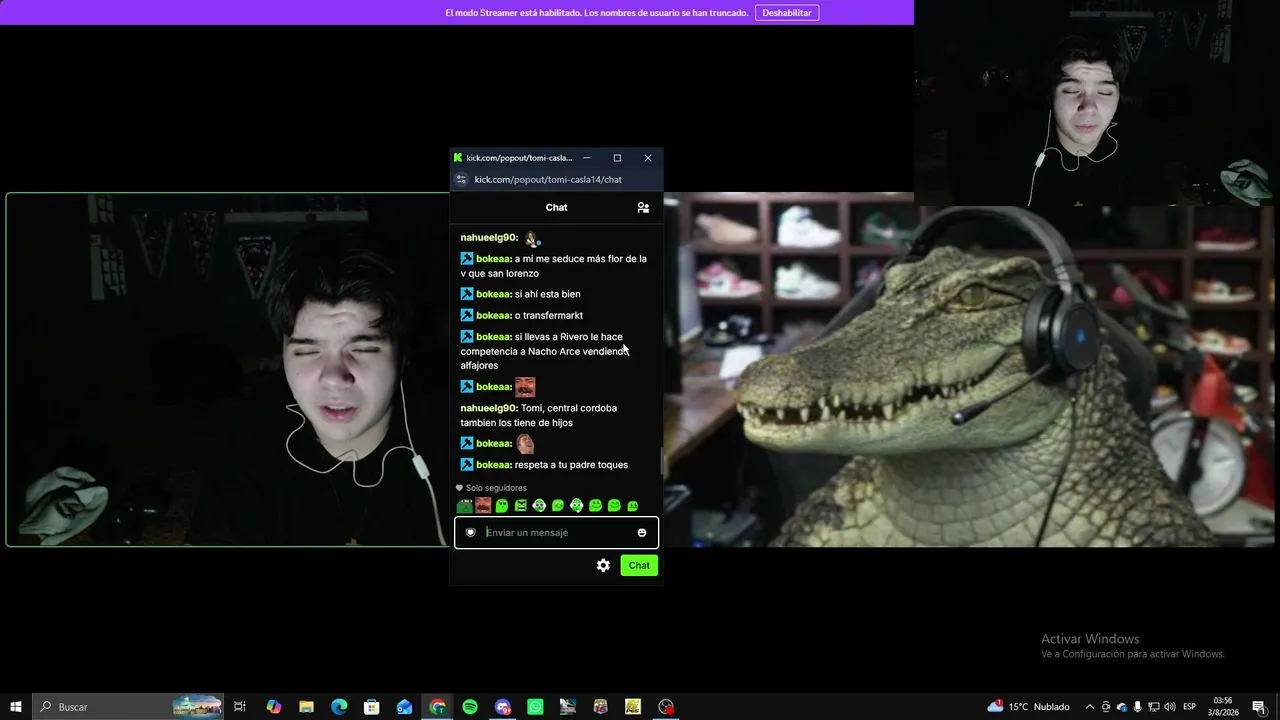Viewport: 1280px width, 720px height.
Task: Switch the ESP input language
Action: [x=1190, y=707]
